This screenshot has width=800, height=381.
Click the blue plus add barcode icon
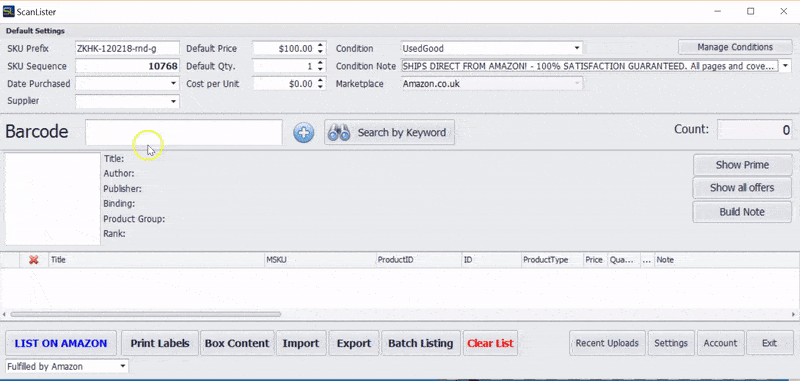click(x=304, y=133)
